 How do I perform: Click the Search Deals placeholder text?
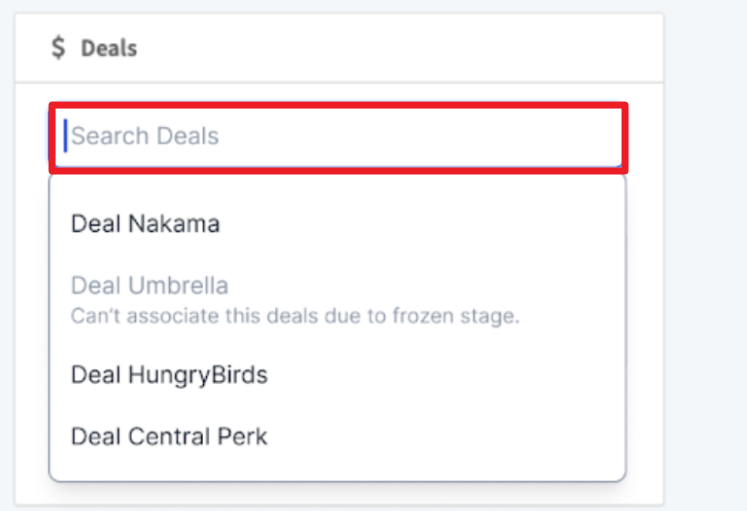click(x=145, y=136)
